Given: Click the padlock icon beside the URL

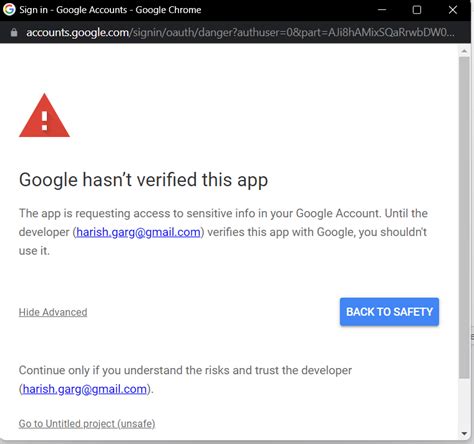Looking at the screenshot, I should pos(14,32).
